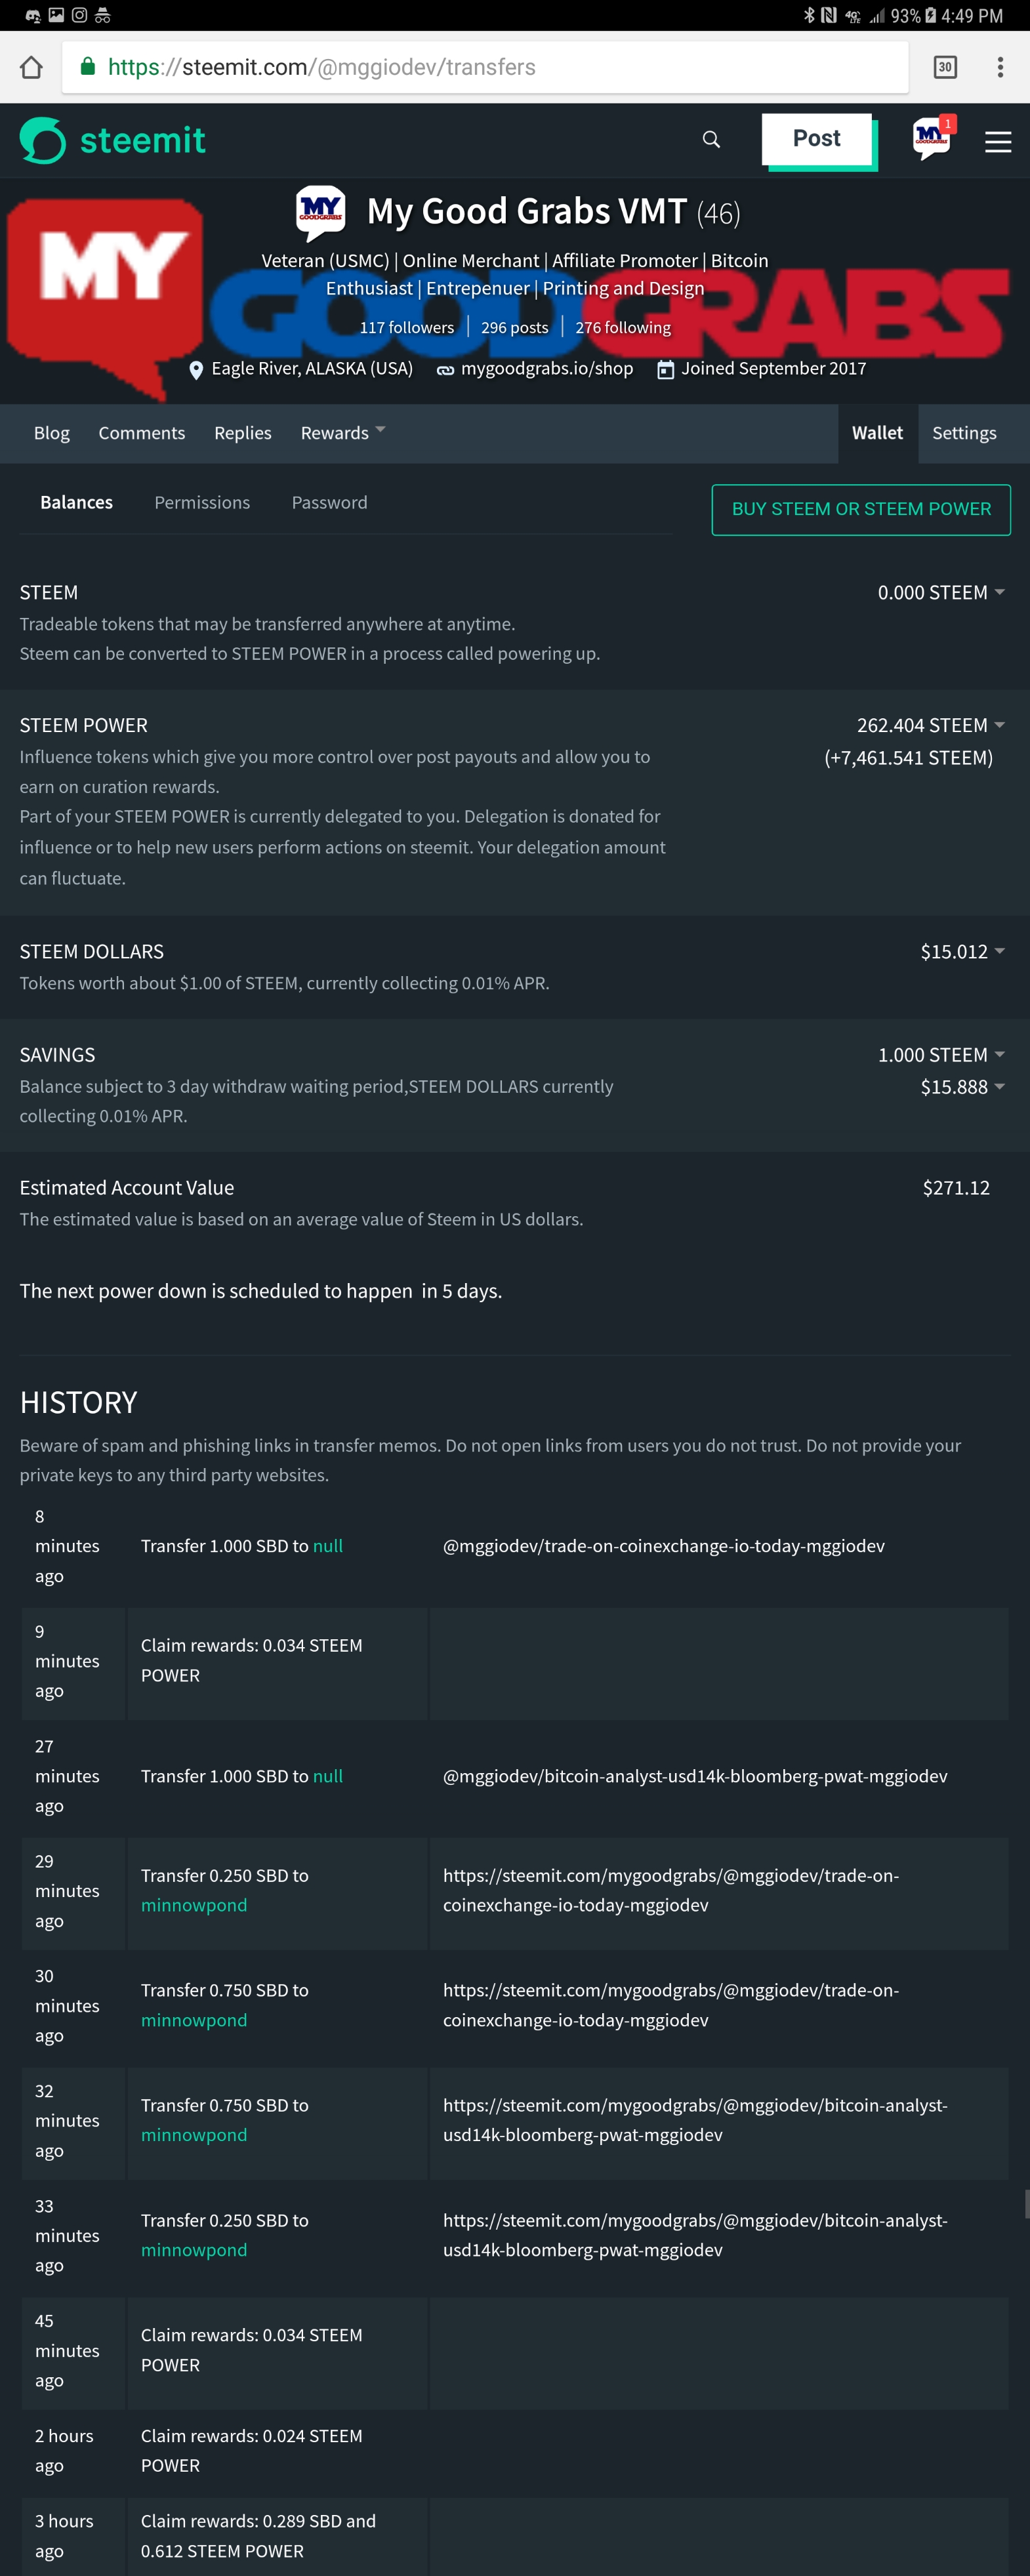The image size is (1030, 2576).
Task: Click the Steemit logo
Action: click(113, 140)
